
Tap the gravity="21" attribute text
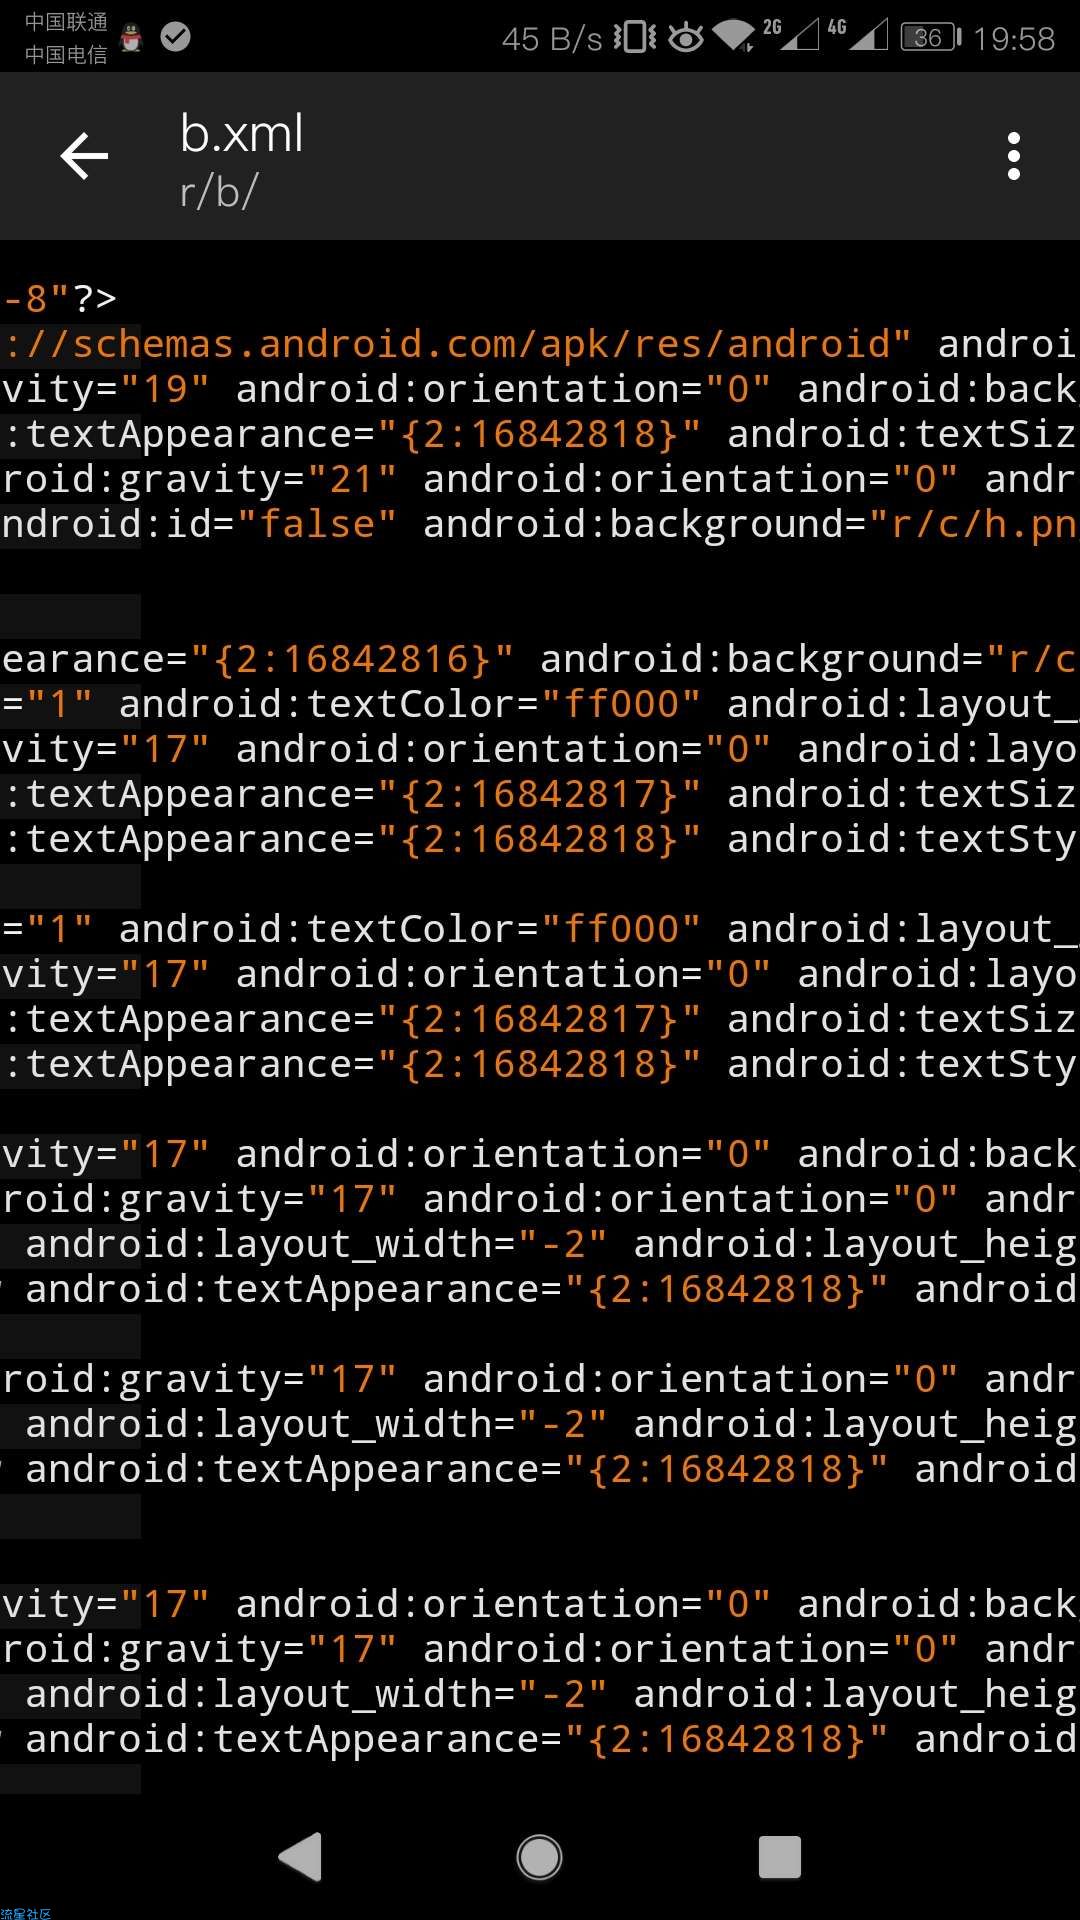pyautogui.click(x=257, y=479)
